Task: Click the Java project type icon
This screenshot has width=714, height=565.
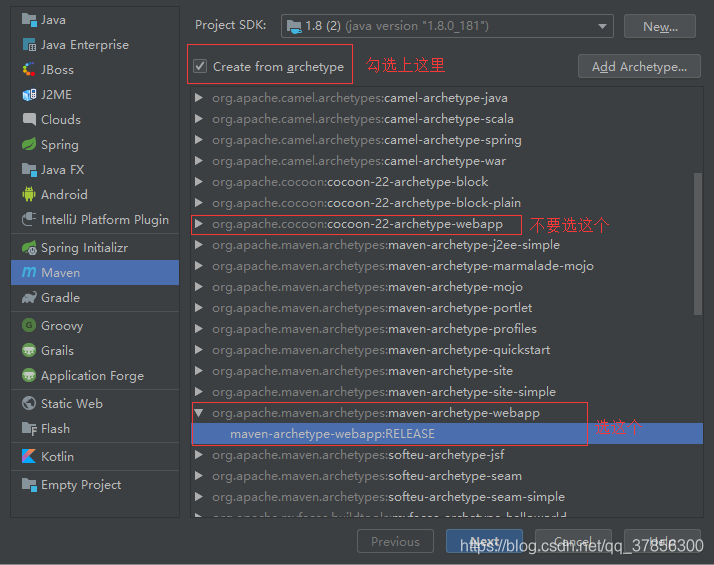Action: click(29, 20)
